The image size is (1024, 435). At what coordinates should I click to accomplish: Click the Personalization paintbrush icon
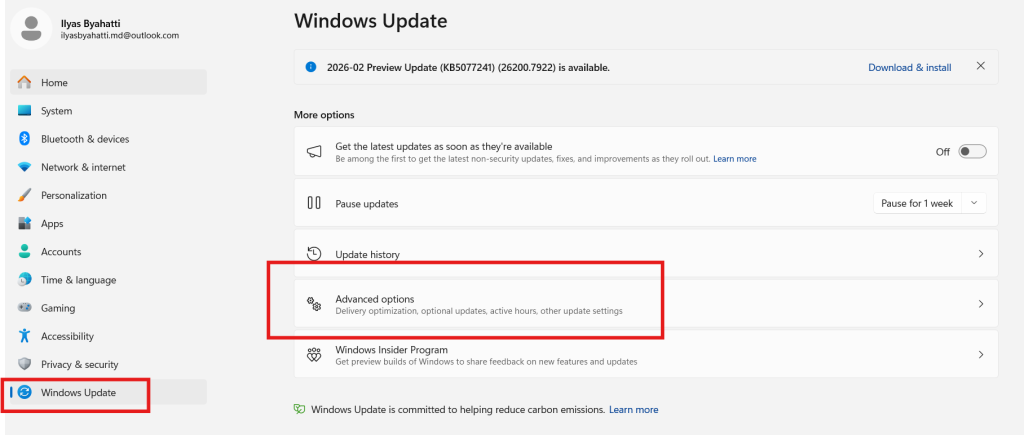tap(24, 195)
